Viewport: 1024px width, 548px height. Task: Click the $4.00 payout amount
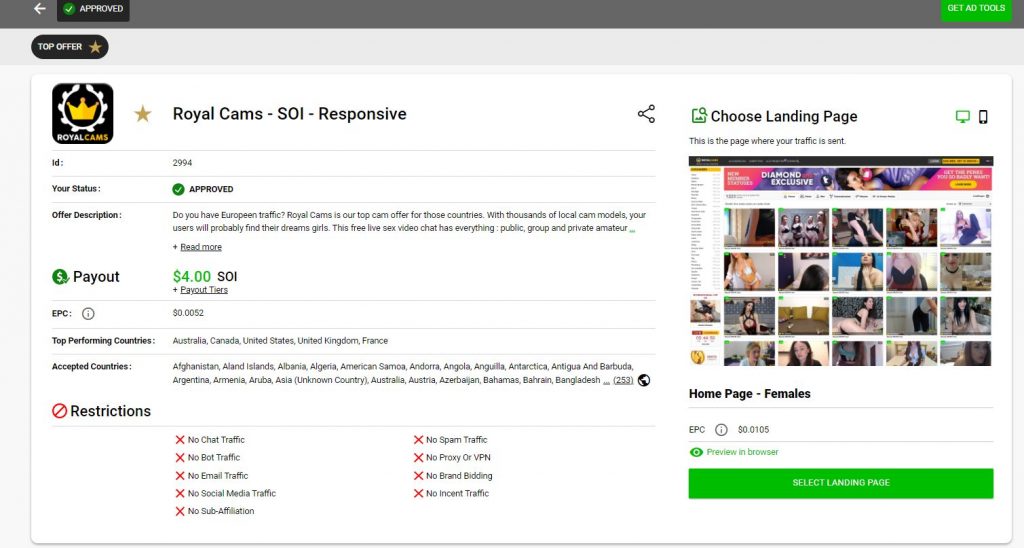point(192,277)
